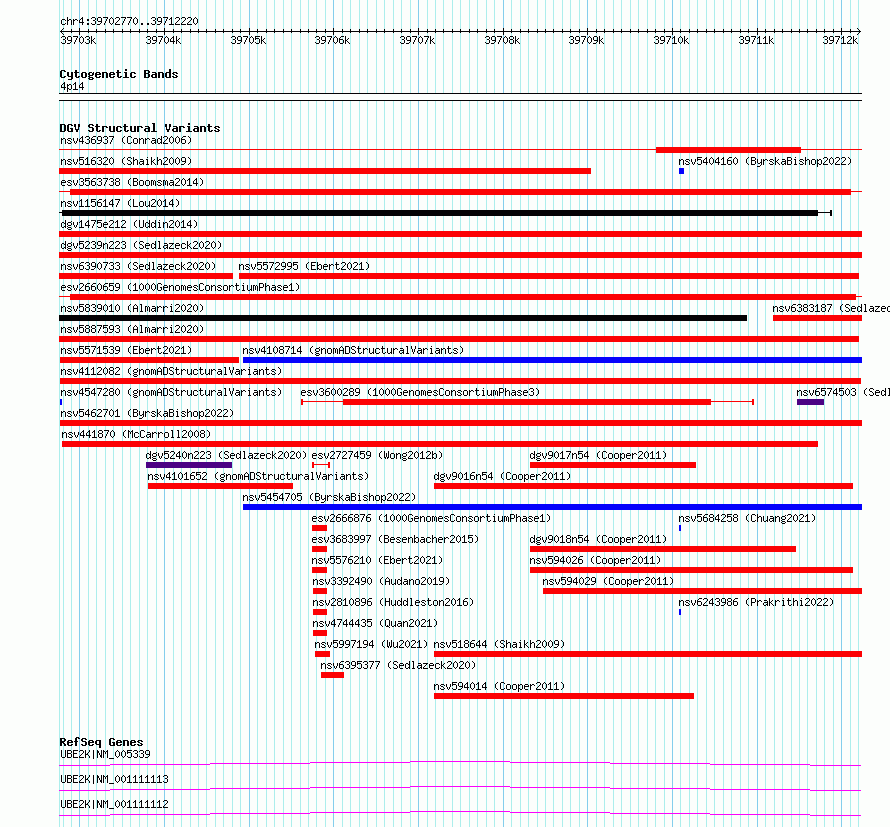Click the chr4:39702770..39712220 region label
Image resolution: width=890 pixels, height=827 pixels.
pyautogui.click(x=129, y=21)
